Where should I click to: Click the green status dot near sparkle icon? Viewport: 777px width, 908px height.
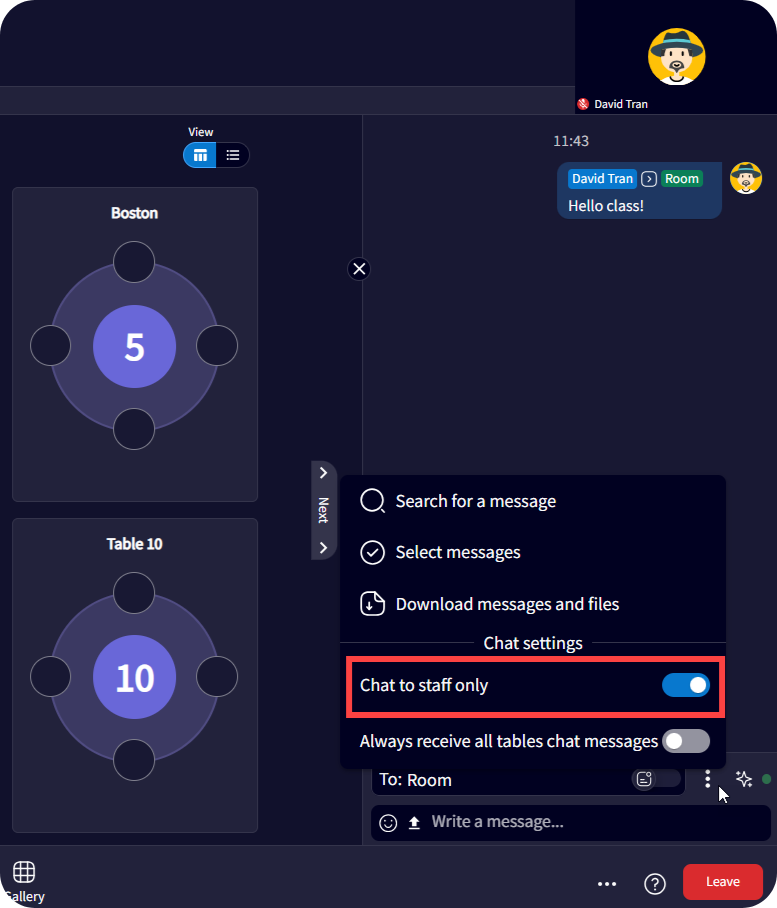[x=767, y=779]
